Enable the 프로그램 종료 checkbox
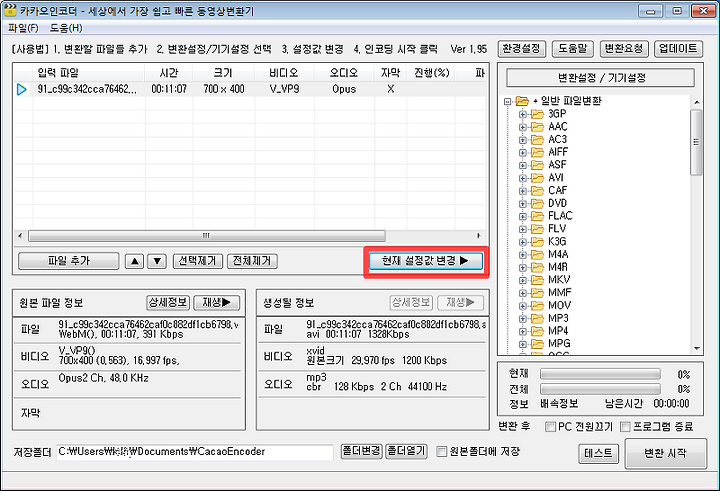This screenshot has width=720, height=491. pos(625,427)
